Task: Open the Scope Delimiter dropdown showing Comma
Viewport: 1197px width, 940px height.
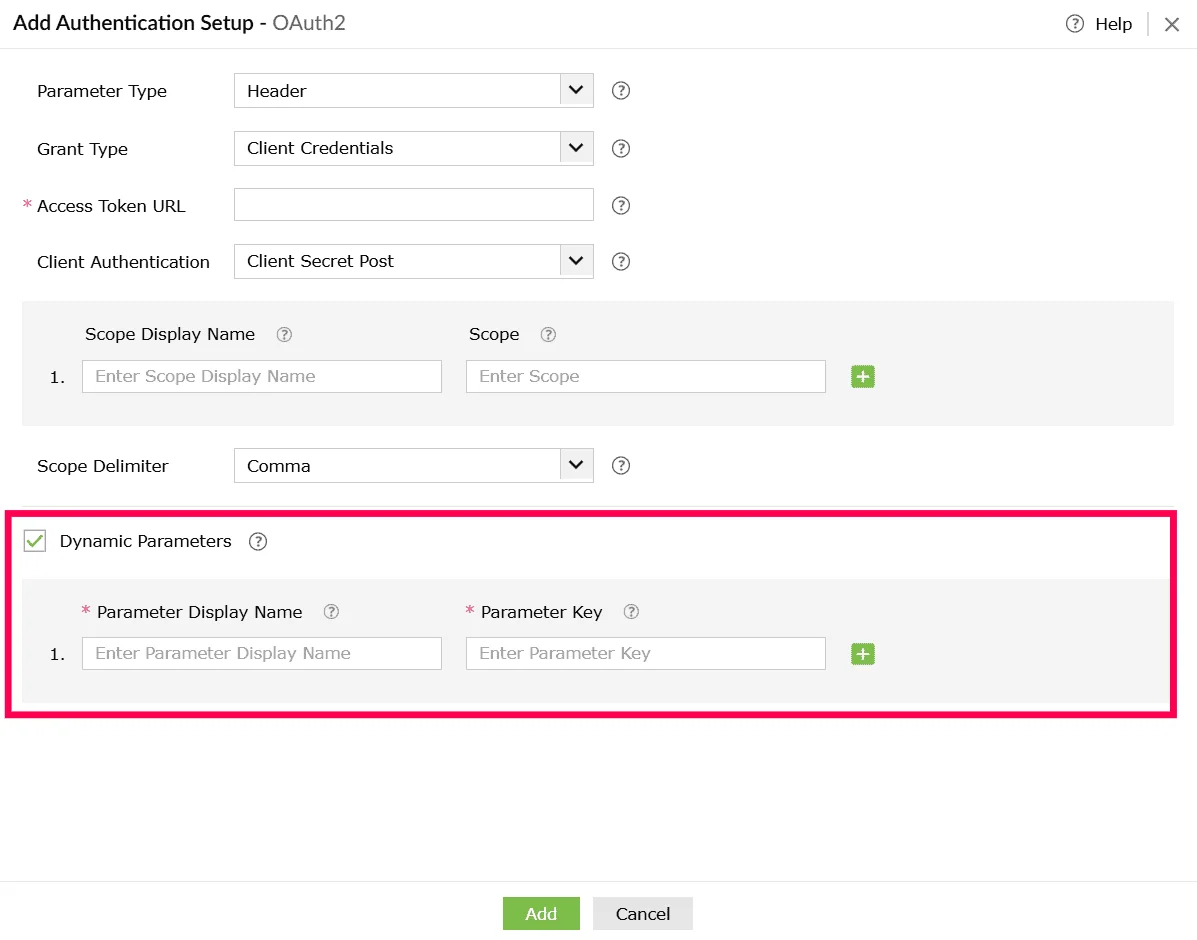Action: coord(414,466)
